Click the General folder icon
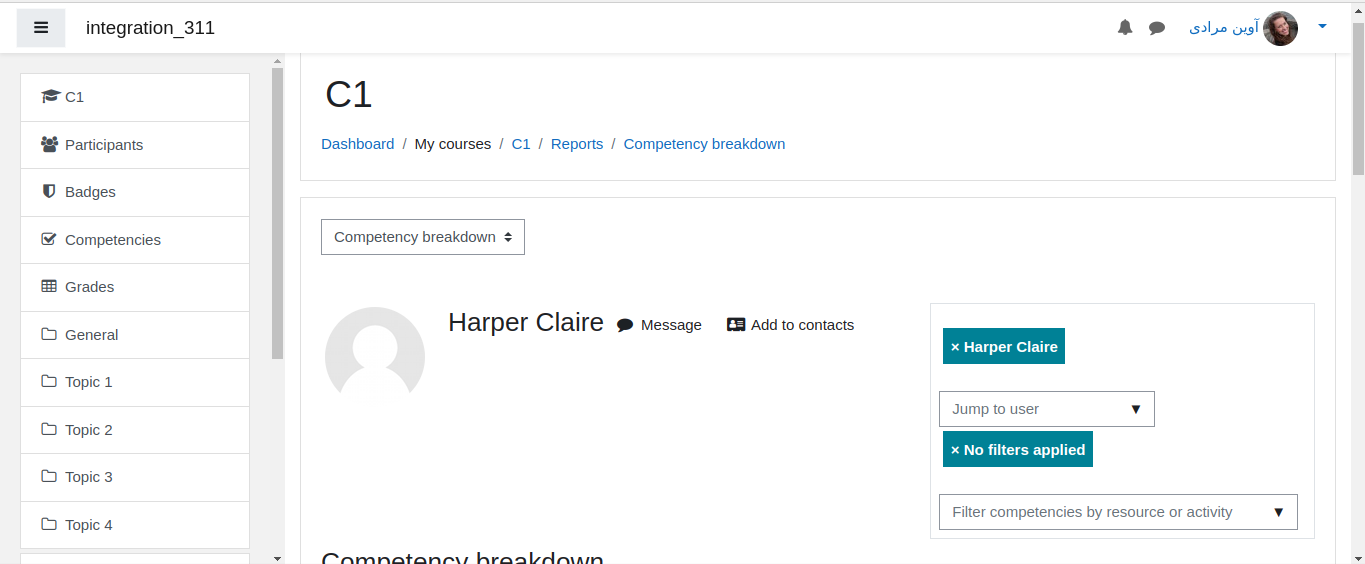The height and width of the screenshot is (564, 1365). (49, 334)
